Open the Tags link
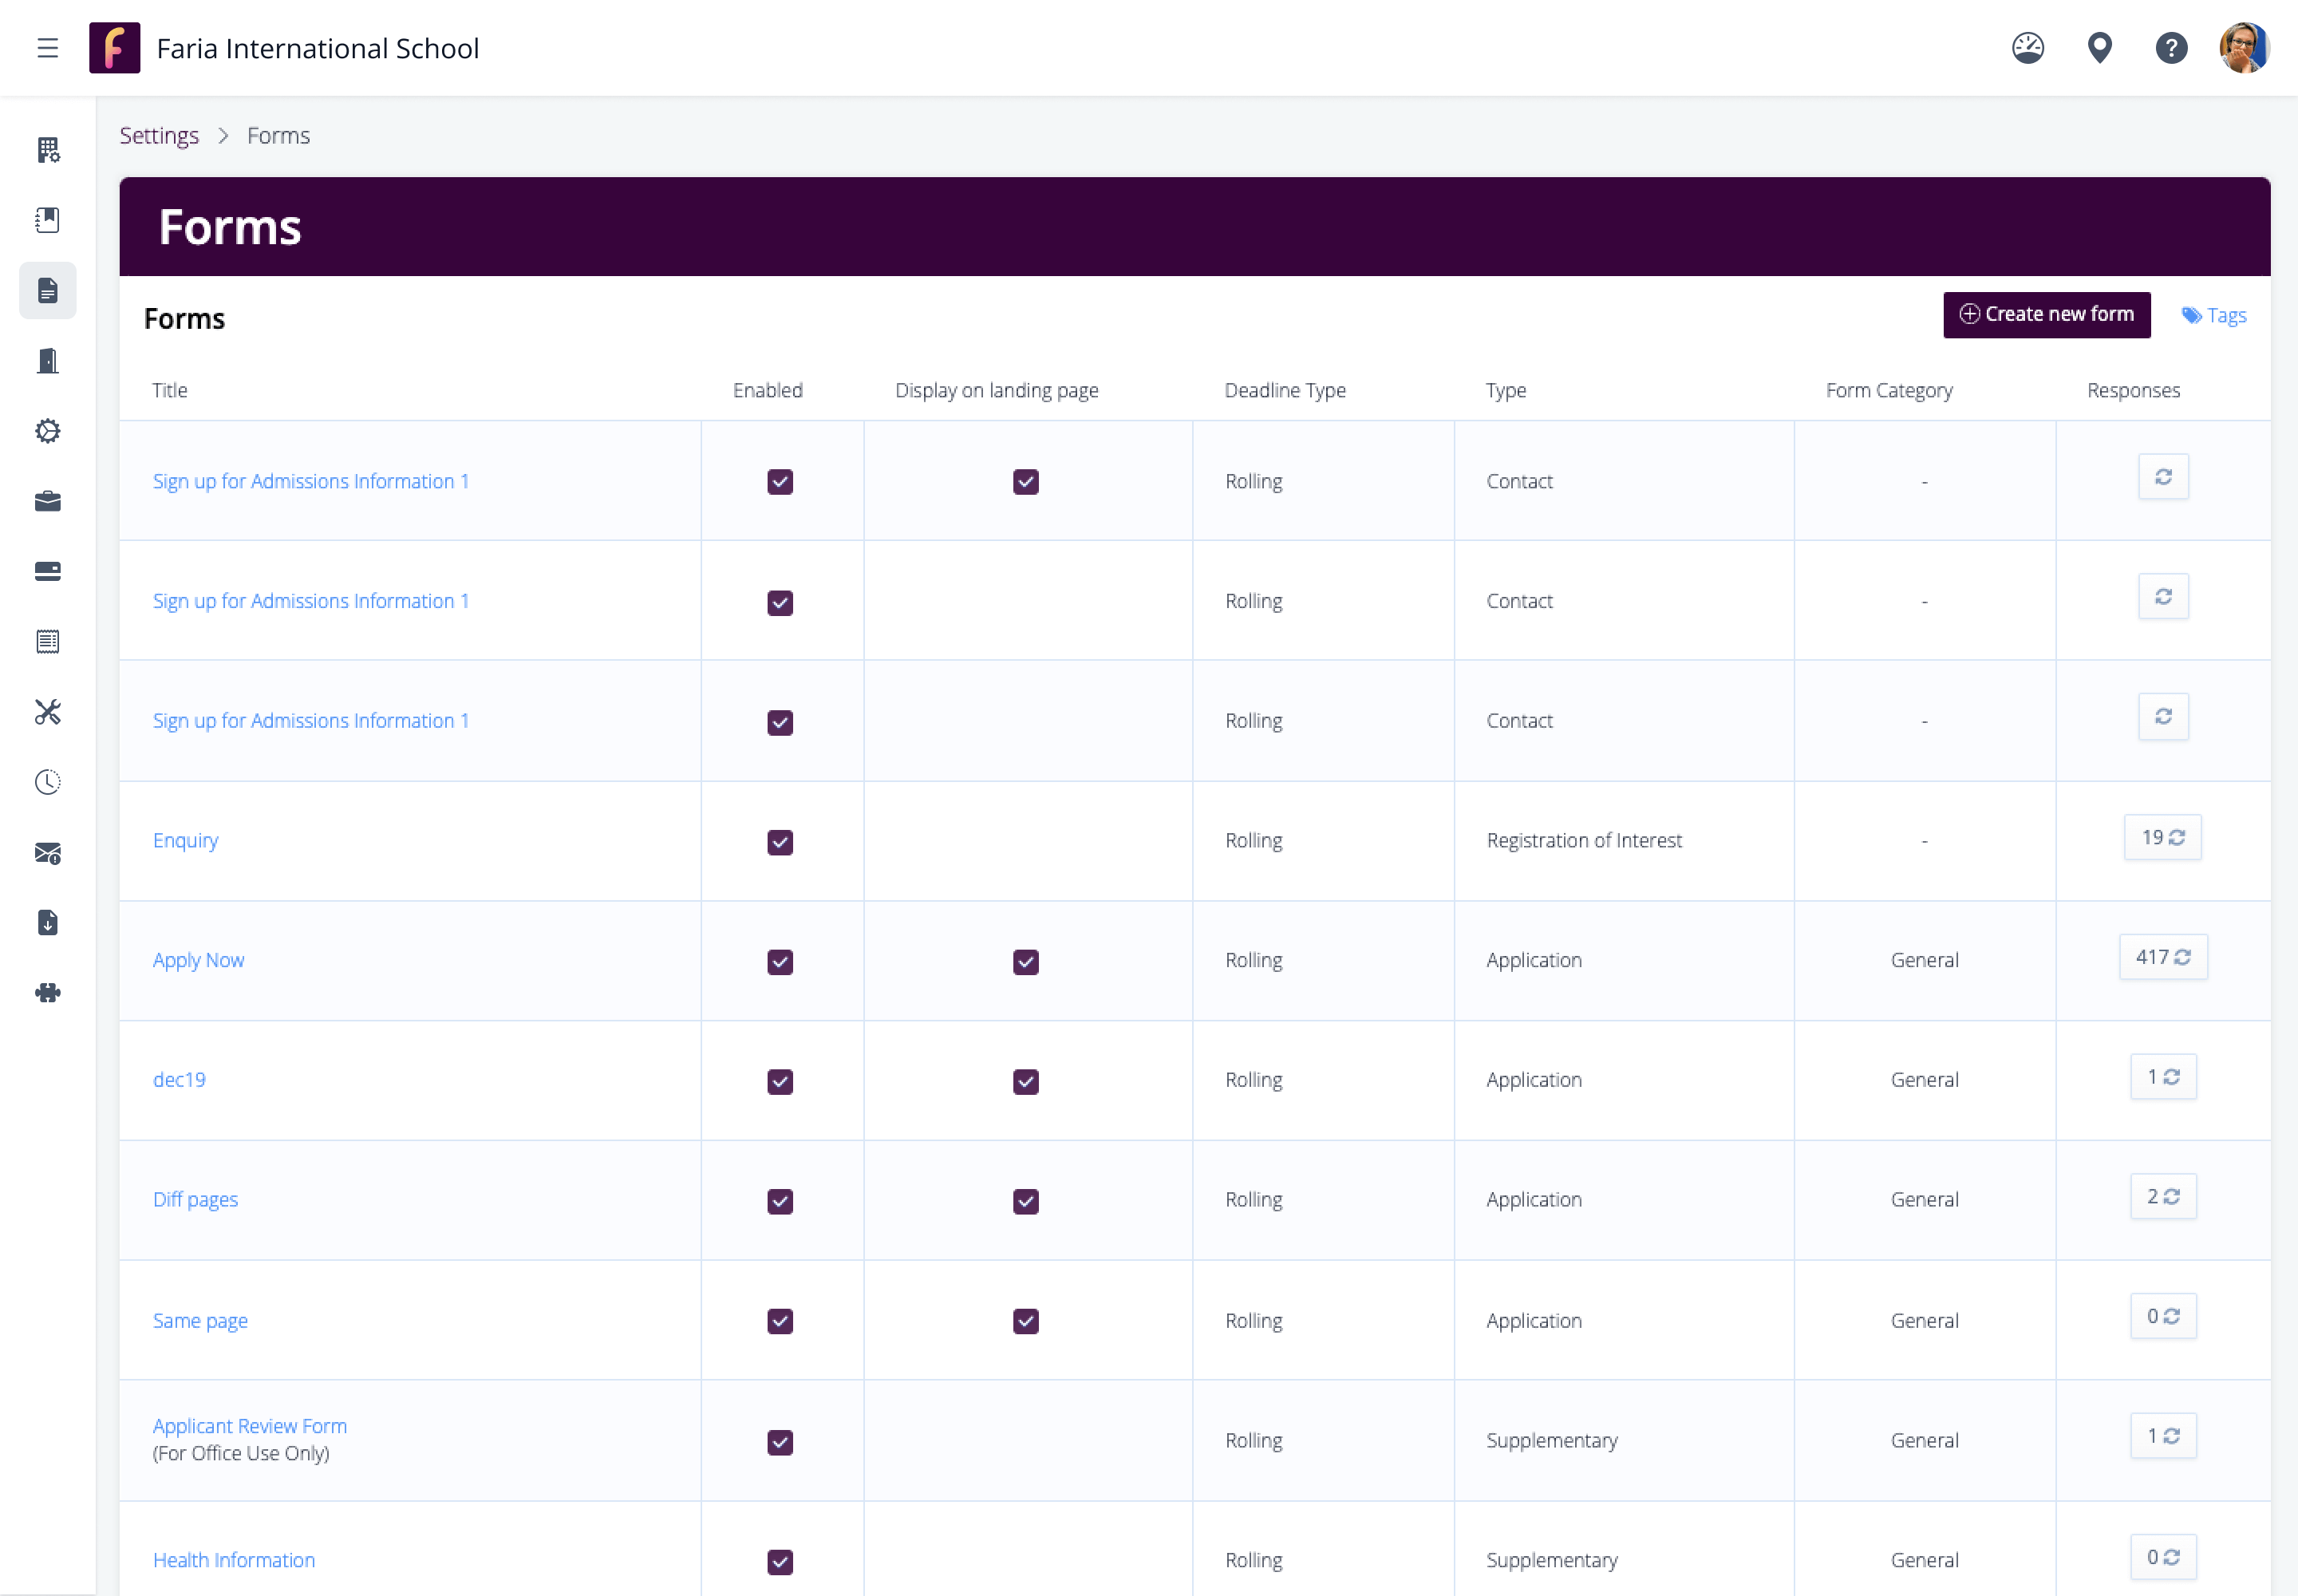2298x1596 pixels. 2214,316
